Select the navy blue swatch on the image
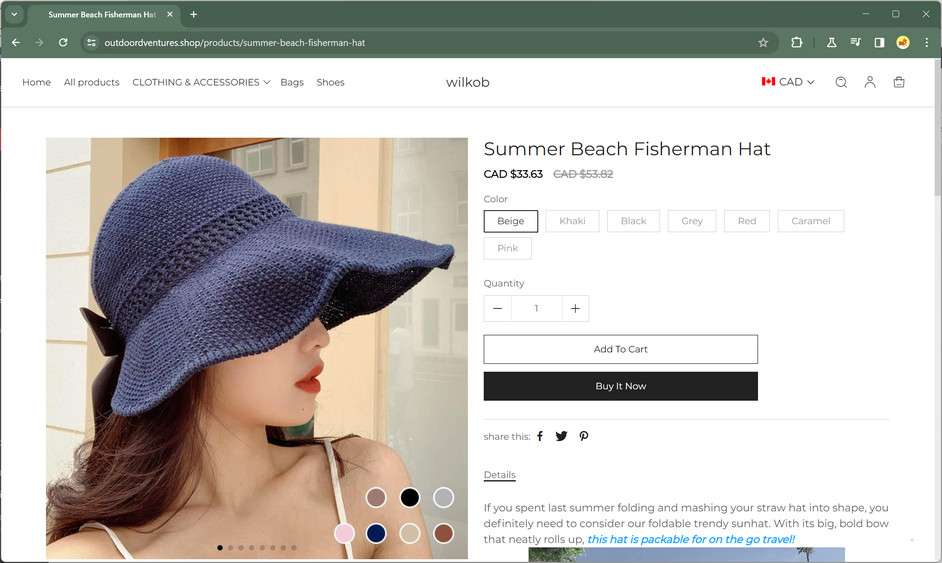 coord(376,533)
